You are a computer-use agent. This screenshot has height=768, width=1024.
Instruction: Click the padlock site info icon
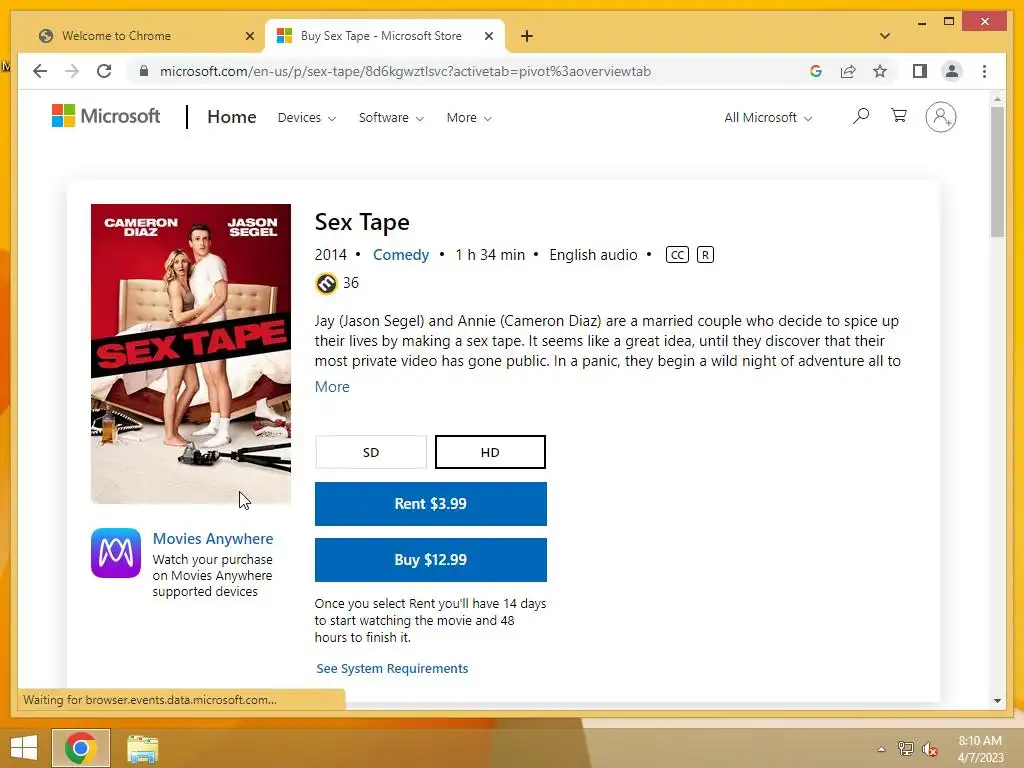[144, 71]
